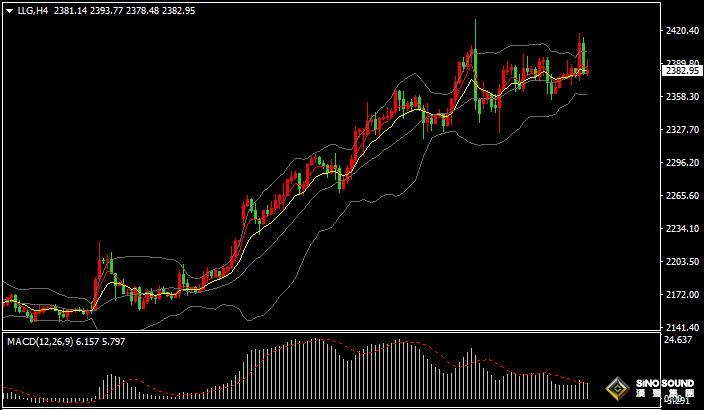The height and width of the screenshot is (410, 704).
Task: Click the opening price value 2381.14
Action: 70,11
